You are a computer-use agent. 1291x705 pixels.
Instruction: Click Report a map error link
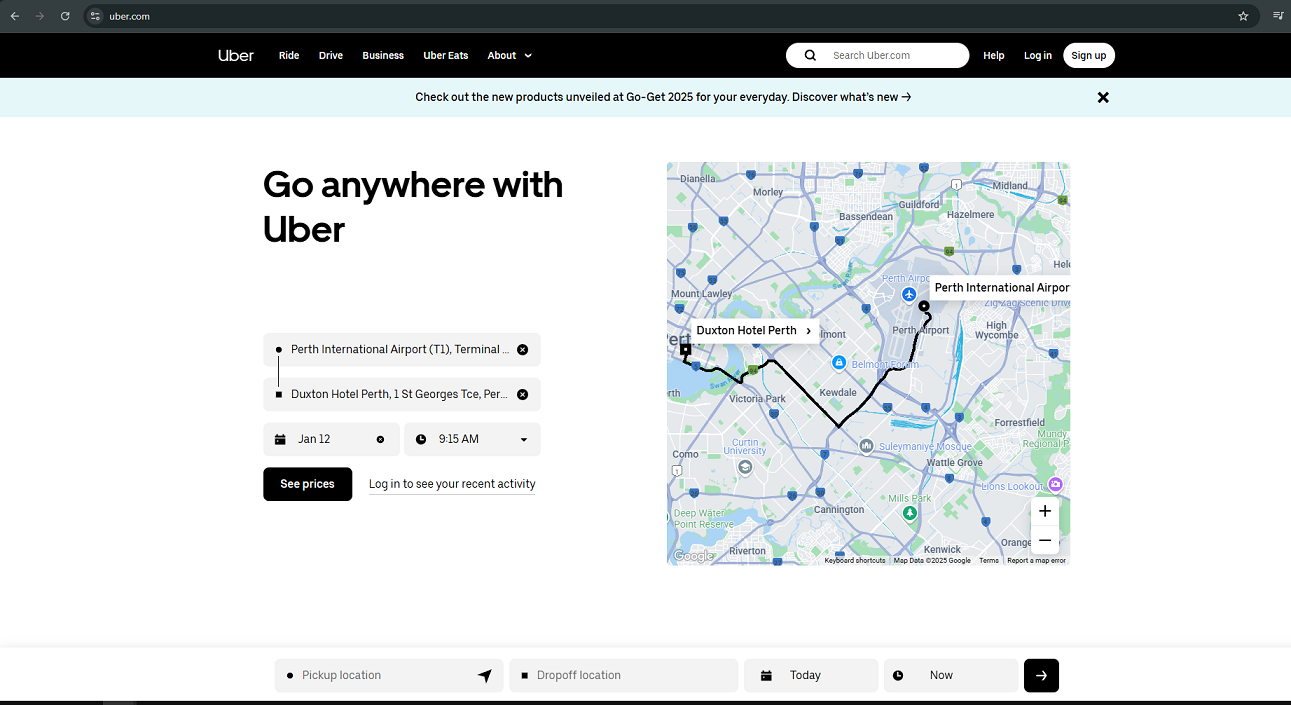coord(1036,560)
